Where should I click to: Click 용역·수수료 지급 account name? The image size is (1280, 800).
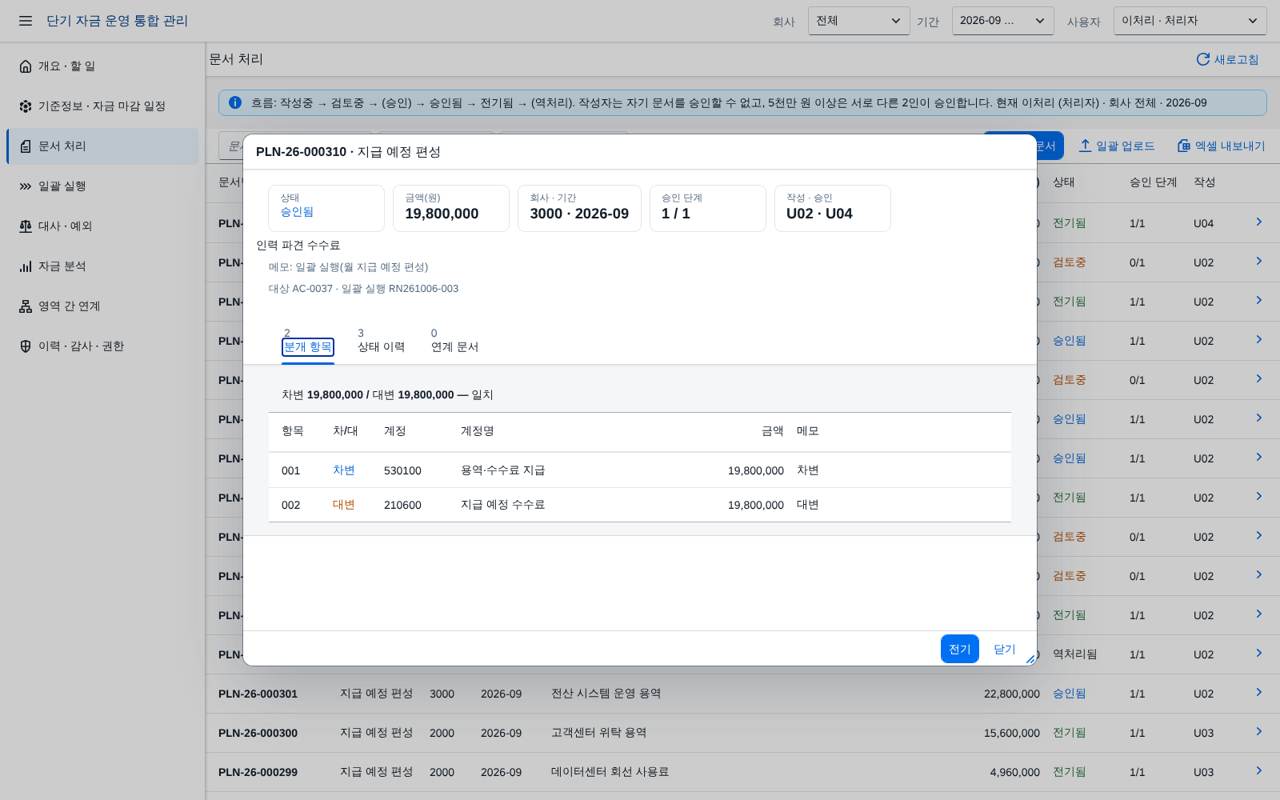503,470
